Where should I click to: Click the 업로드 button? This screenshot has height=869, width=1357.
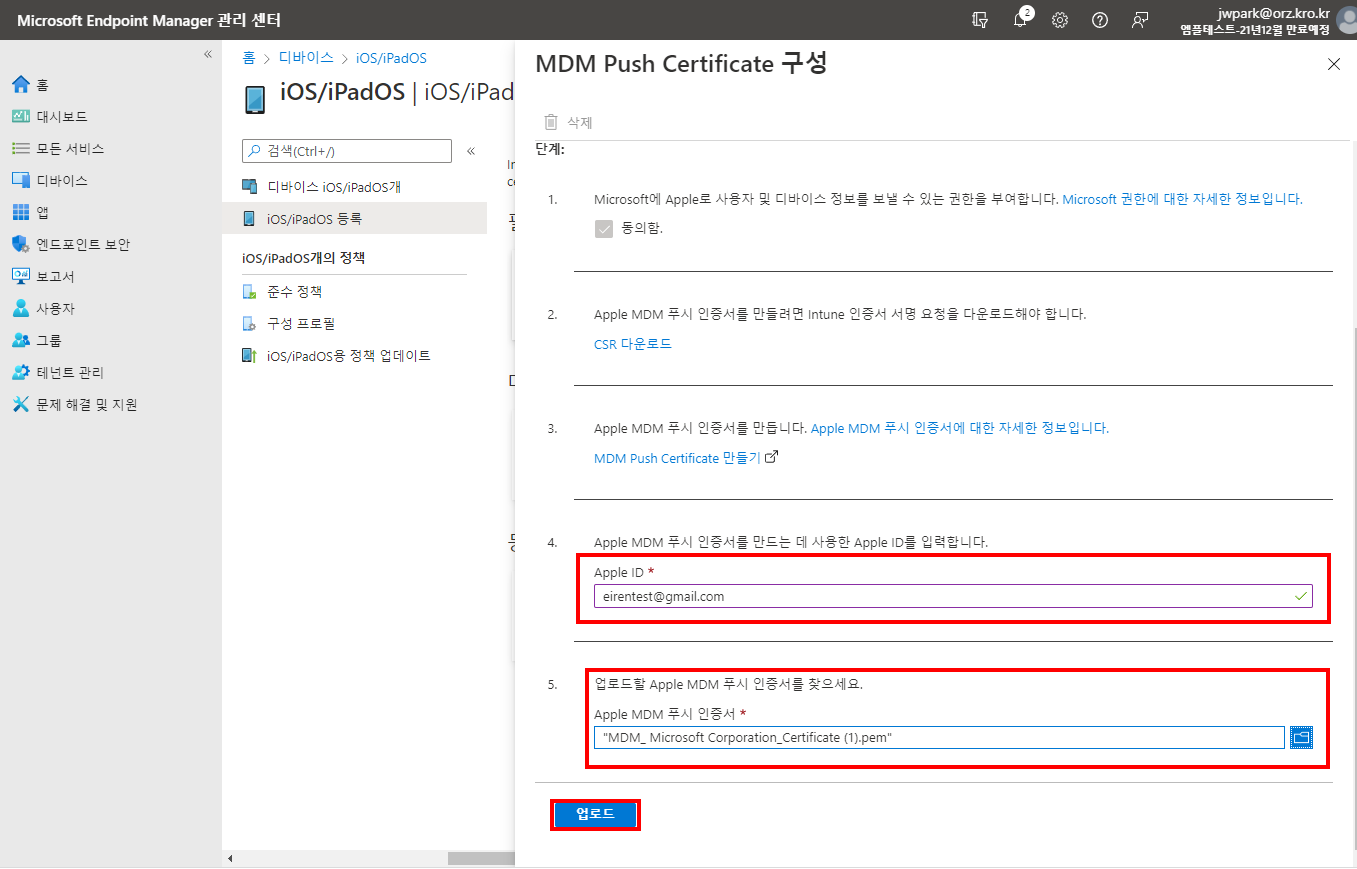click(595, 815)
